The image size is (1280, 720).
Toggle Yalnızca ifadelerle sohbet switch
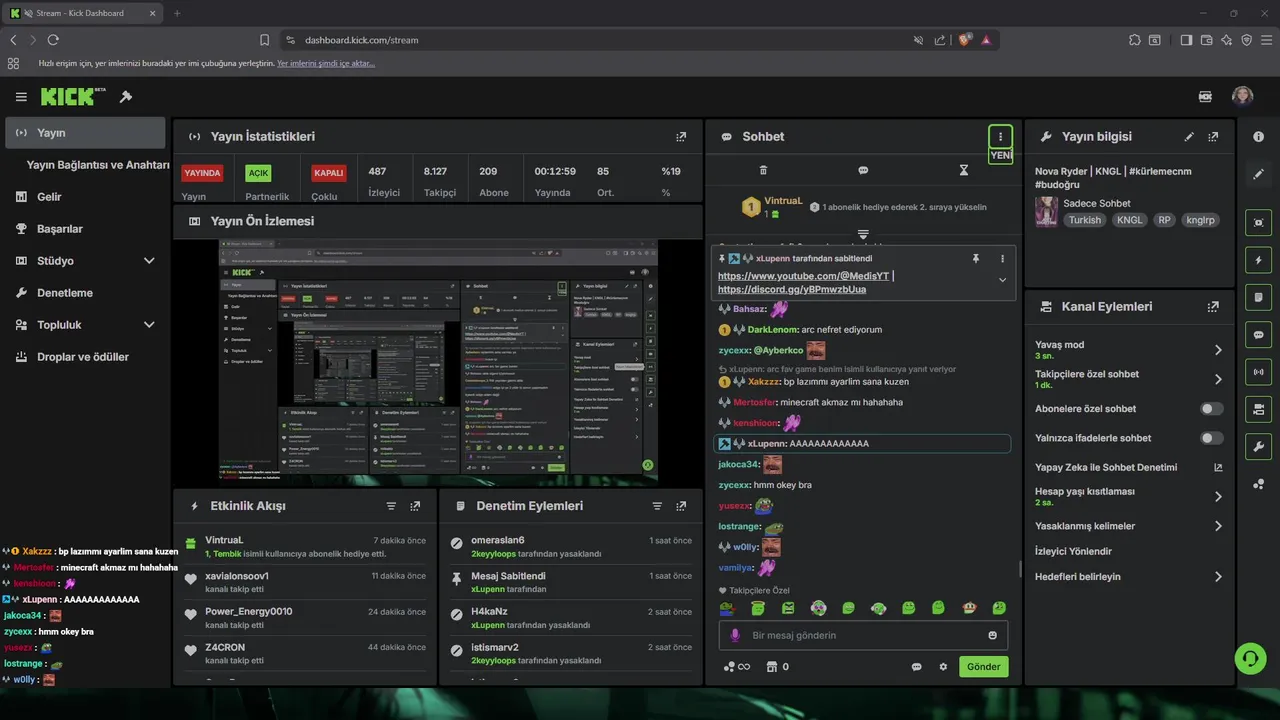tap(1211, 438)
